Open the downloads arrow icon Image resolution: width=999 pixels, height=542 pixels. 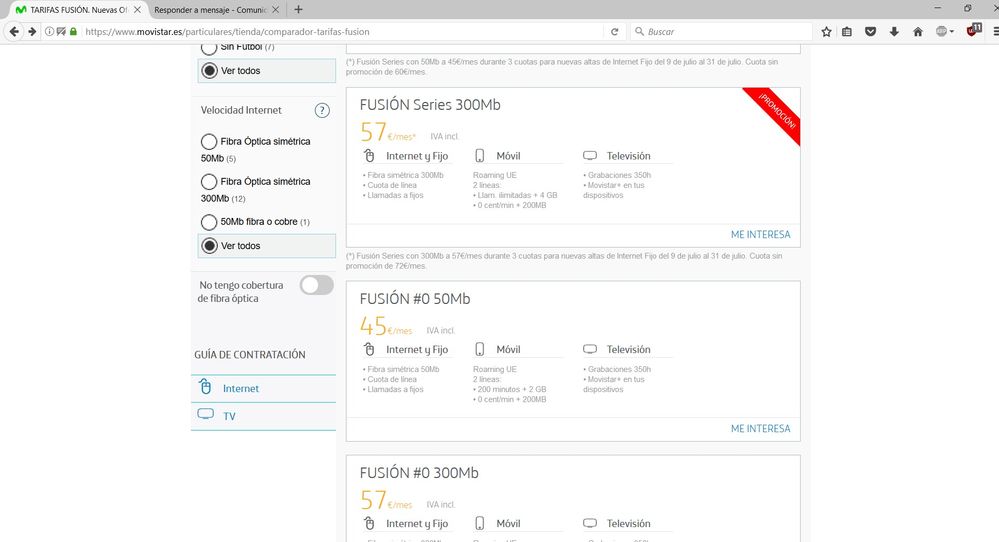[x=894, y=32]
